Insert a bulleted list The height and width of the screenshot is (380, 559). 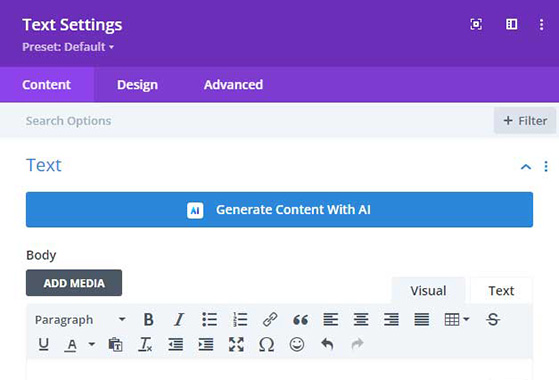(x=209, y=319)
